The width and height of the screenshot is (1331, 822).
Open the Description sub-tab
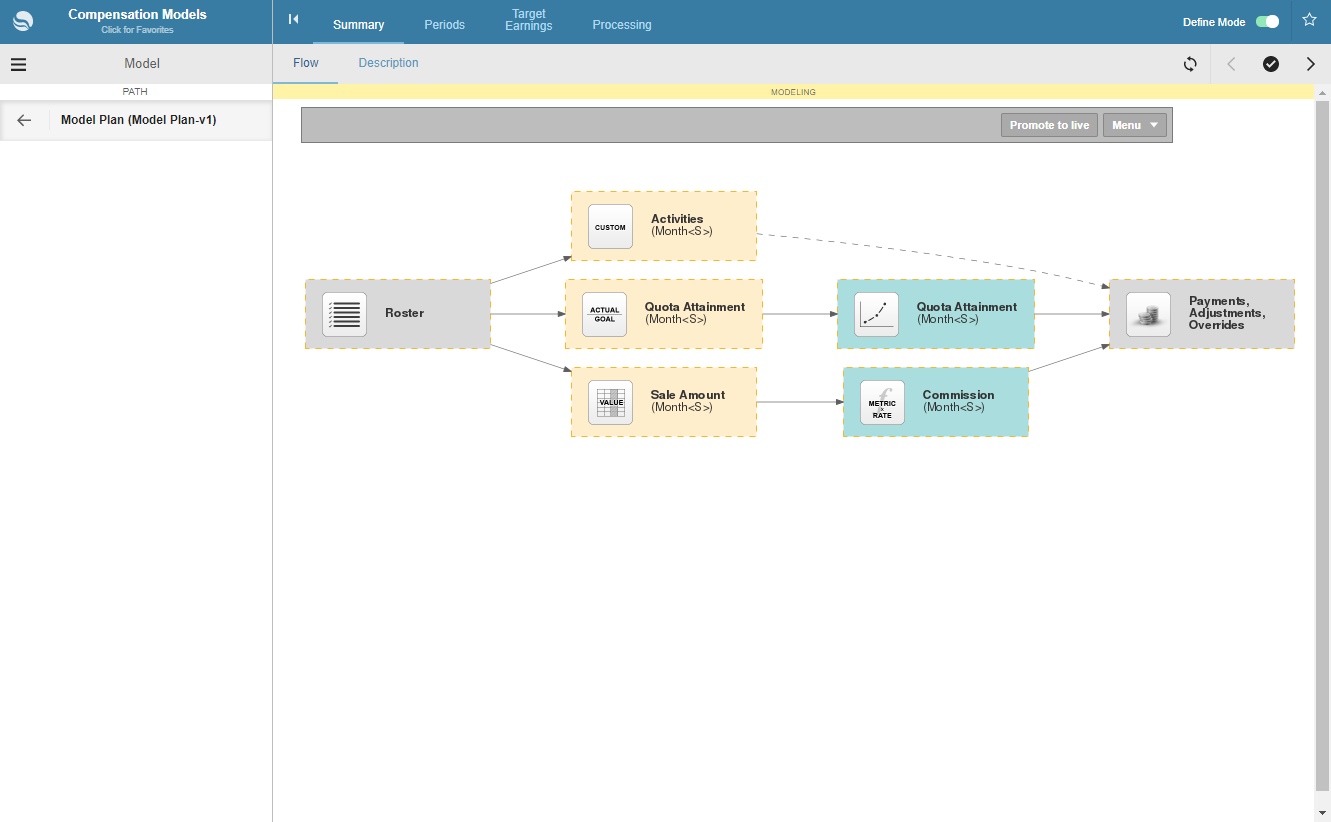(388, 63)
